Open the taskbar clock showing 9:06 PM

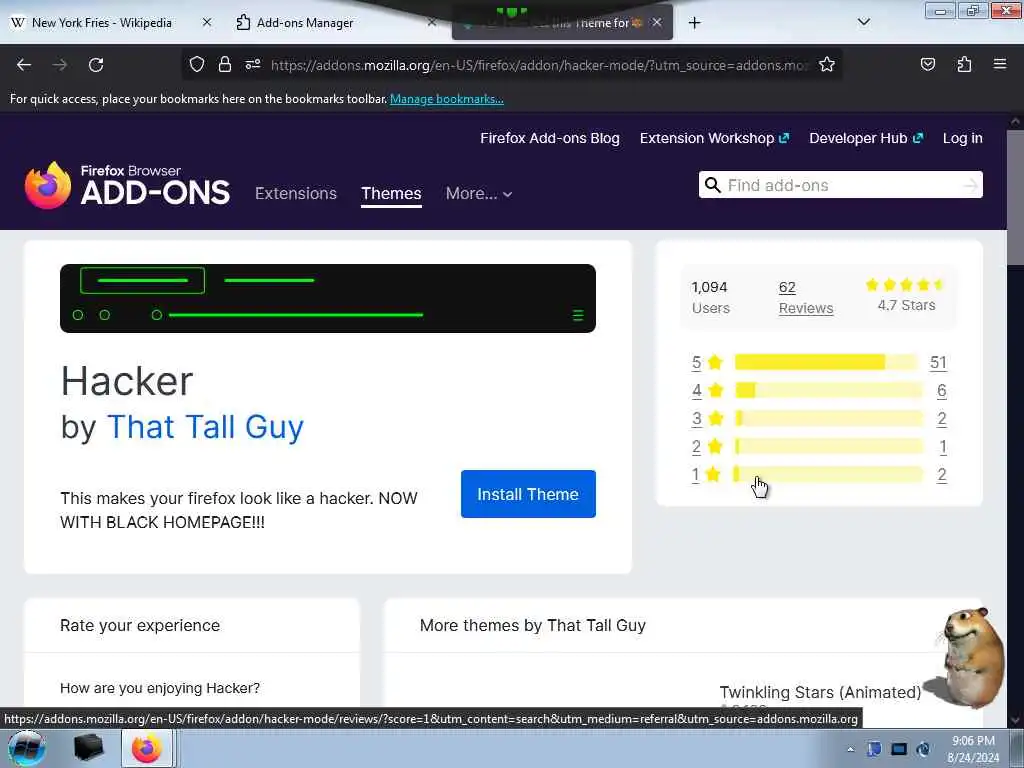pyautogui.click(x=973, y=749)
